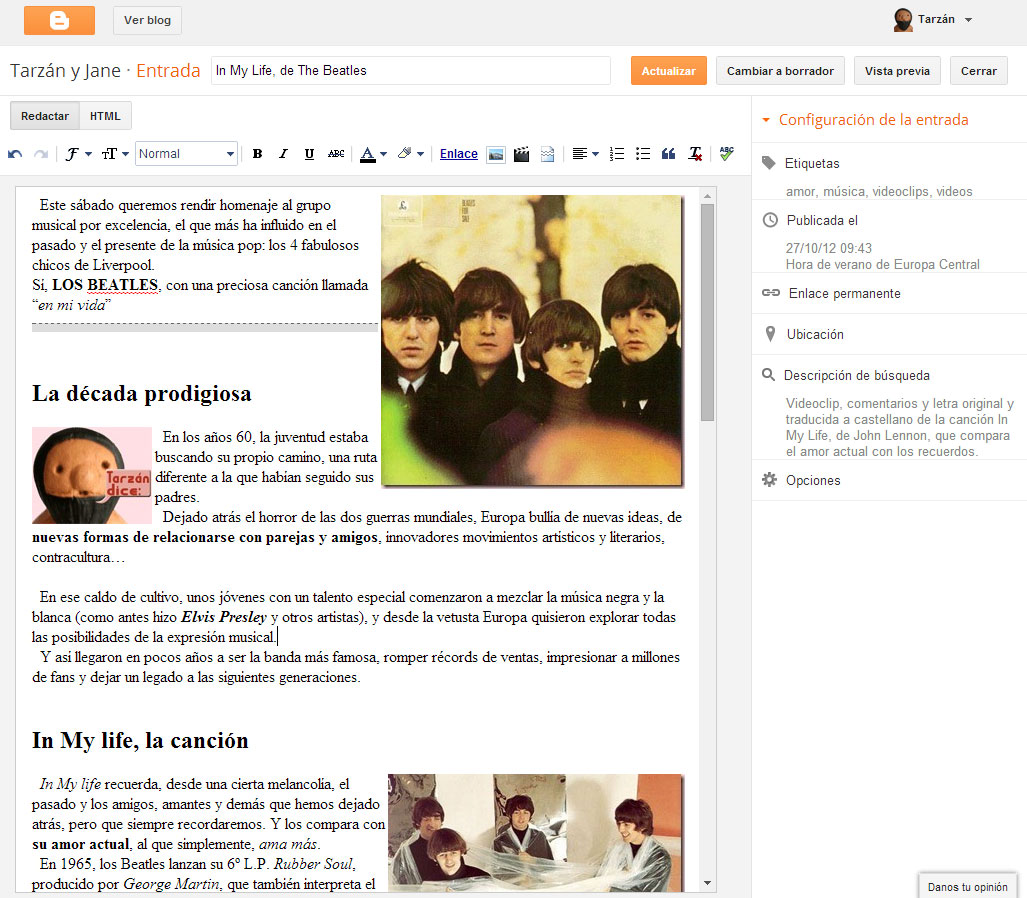Click the Blogger logo icon
Viewport: 1027px width, 898px height.
[59, 20]
